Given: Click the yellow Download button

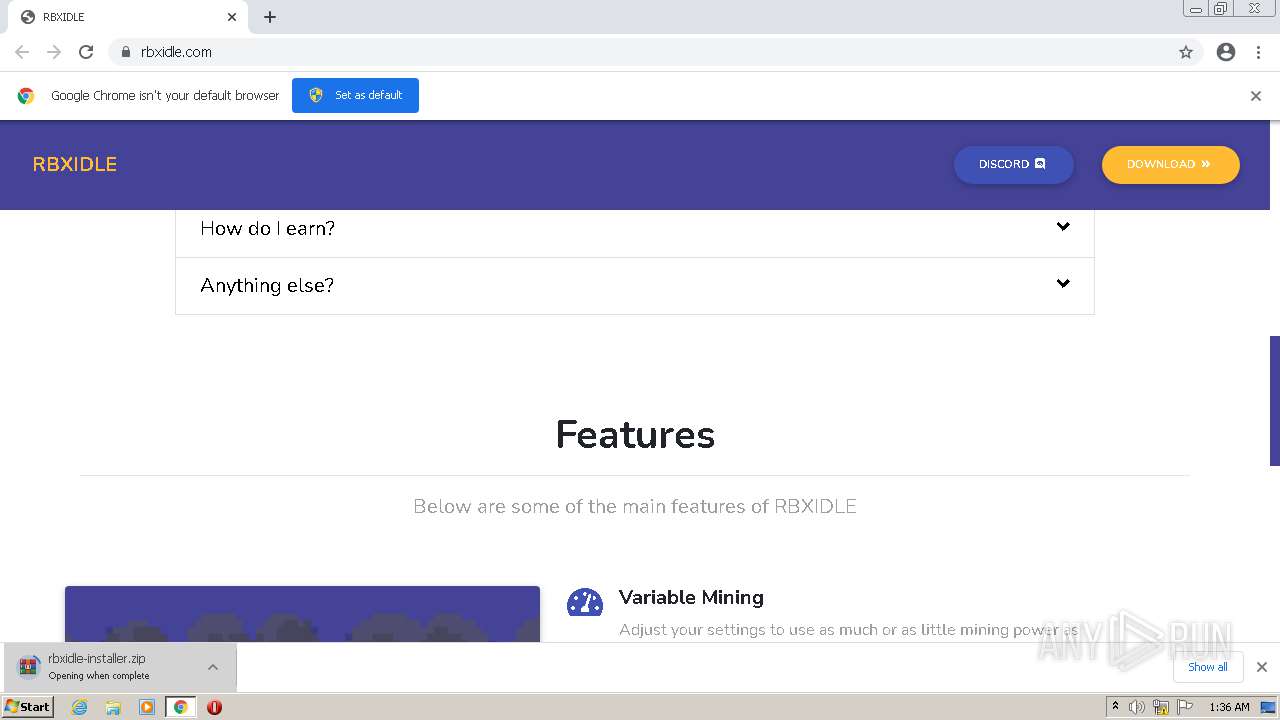Looking at the screenshot, I should tap(1170, 164).
